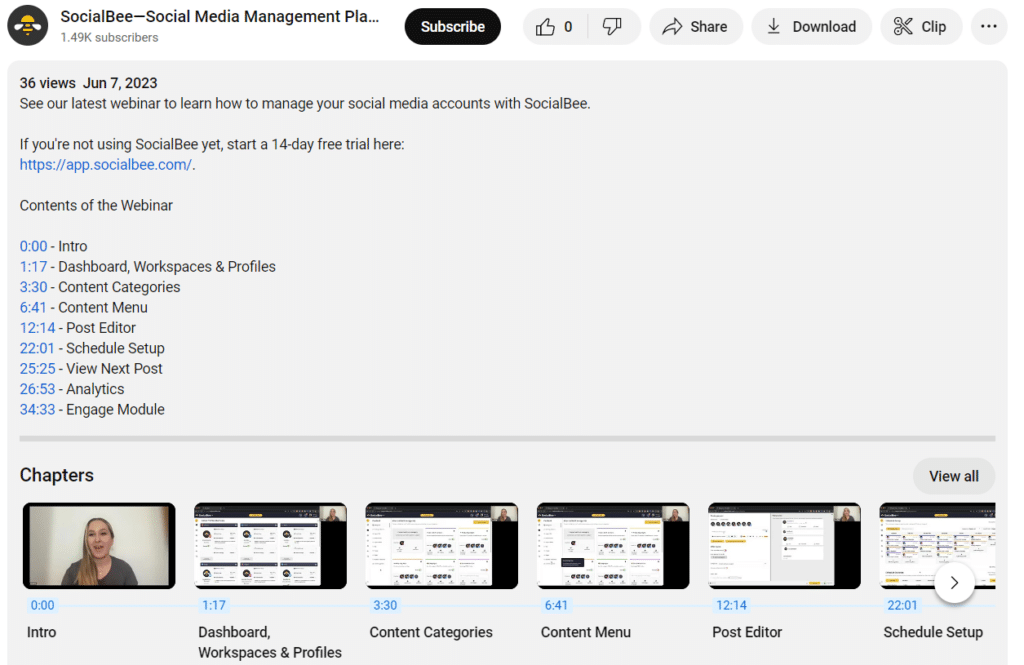
Task: Open the SocialBee channel avatar
Action: click(27, 25)
